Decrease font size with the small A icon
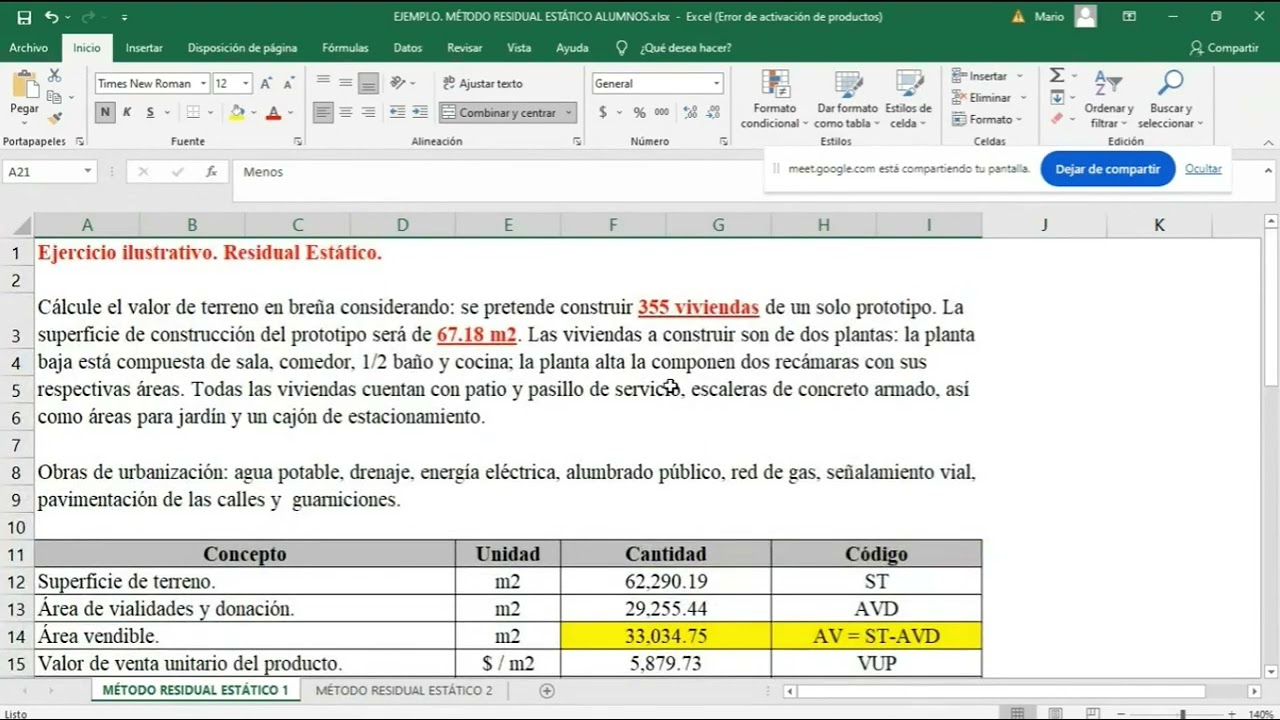 pyautogui.click(x=289, y=84)
